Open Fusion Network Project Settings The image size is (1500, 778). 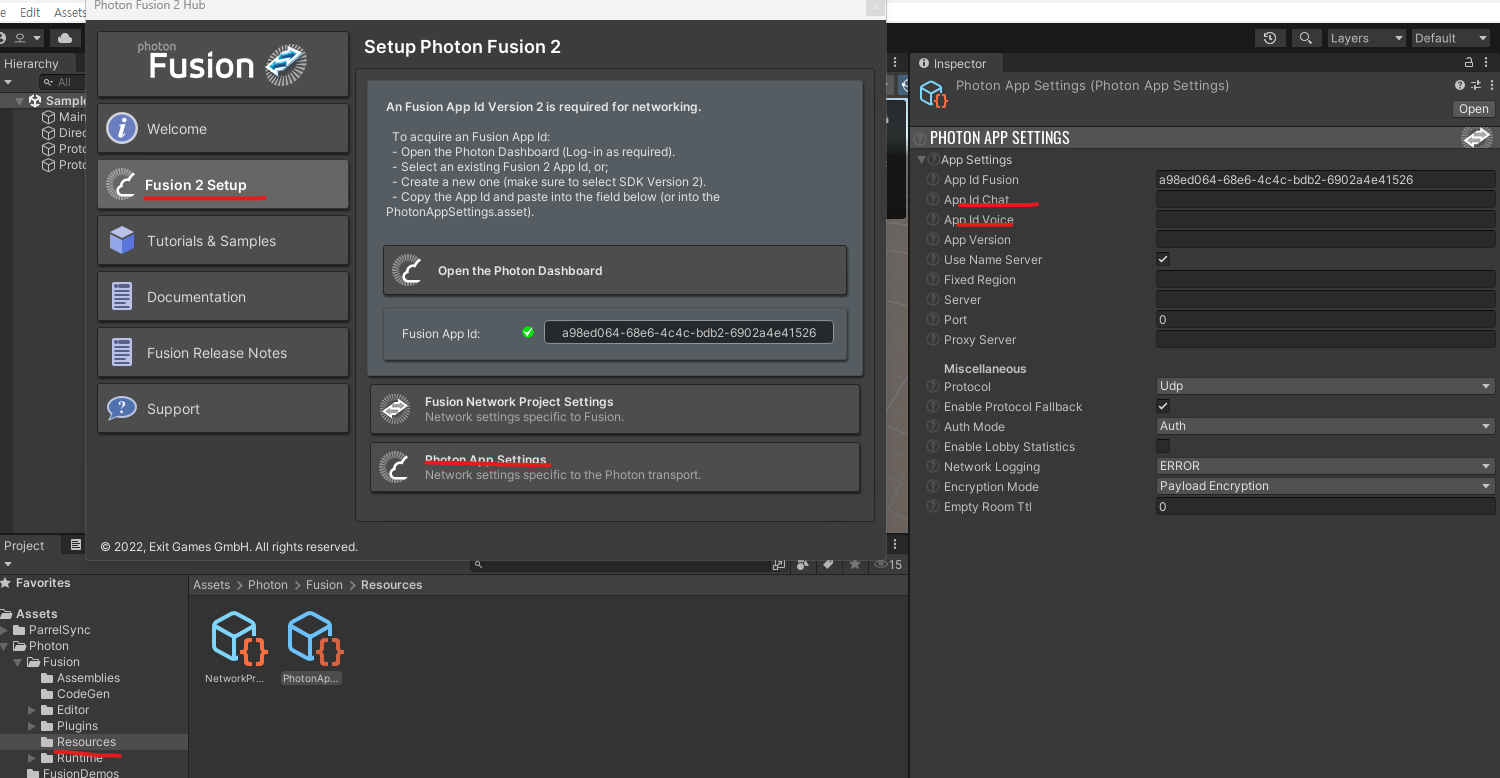615,409
